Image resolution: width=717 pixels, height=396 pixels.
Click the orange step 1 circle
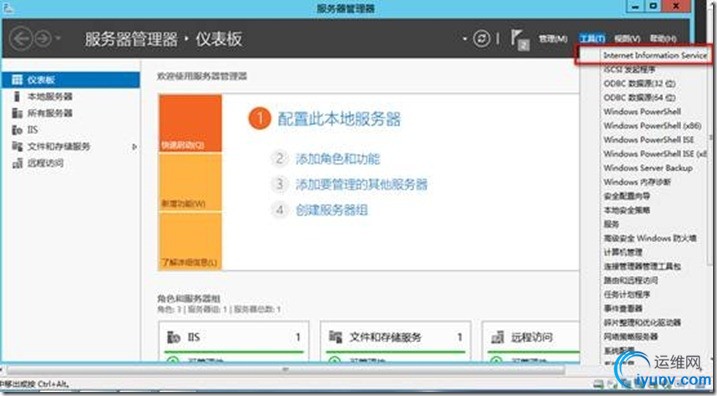point(260,118)
